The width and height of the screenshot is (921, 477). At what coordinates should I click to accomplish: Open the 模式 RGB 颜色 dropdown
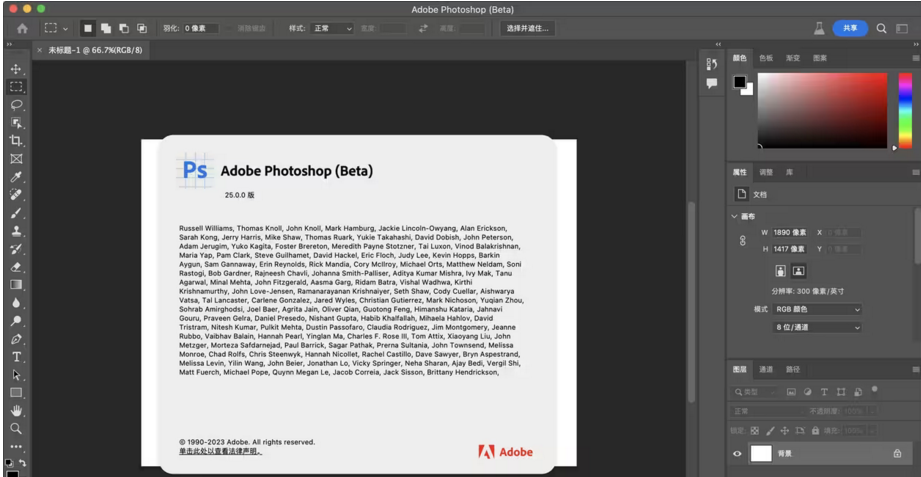click(817, 309)
